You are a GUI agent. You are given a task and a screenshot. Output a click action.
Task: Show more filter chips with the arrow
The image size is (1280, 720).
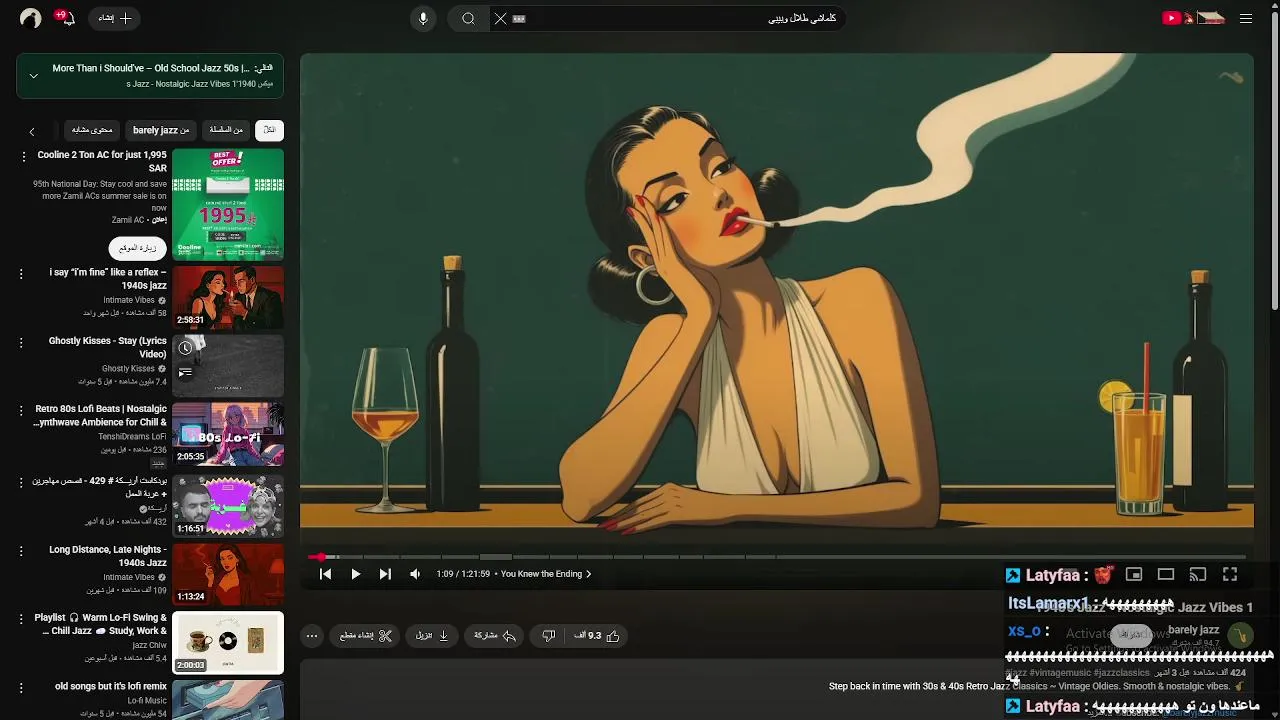point(31,131)
